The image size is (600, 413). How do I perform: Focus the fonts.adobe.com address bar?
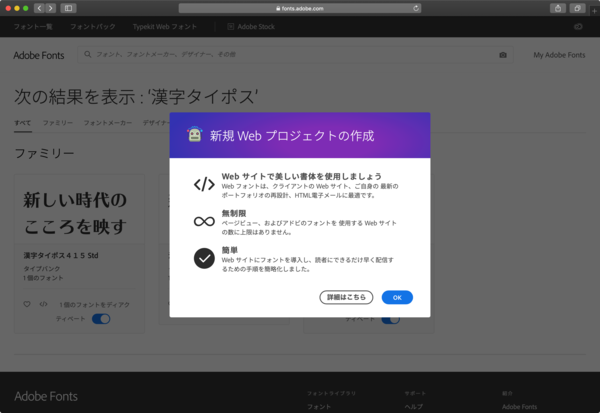pos(300,8)
